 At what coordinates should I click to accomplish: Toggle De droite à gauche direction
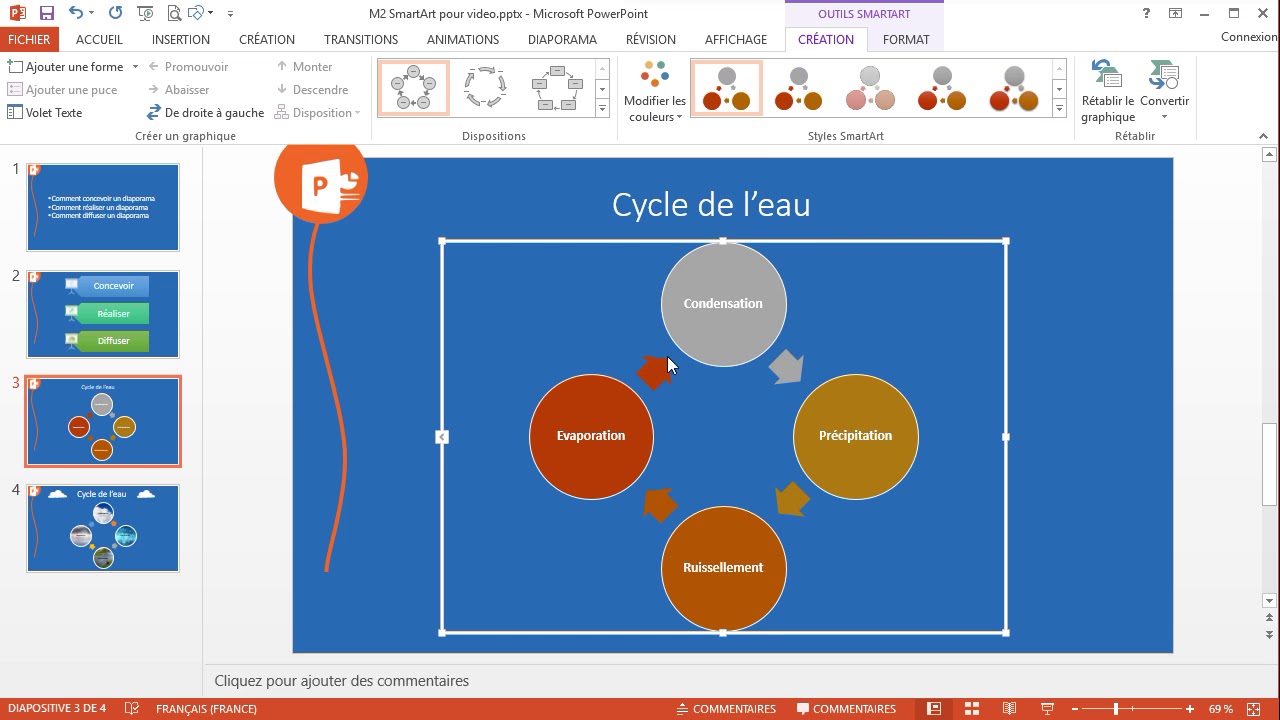coord(205,113)
